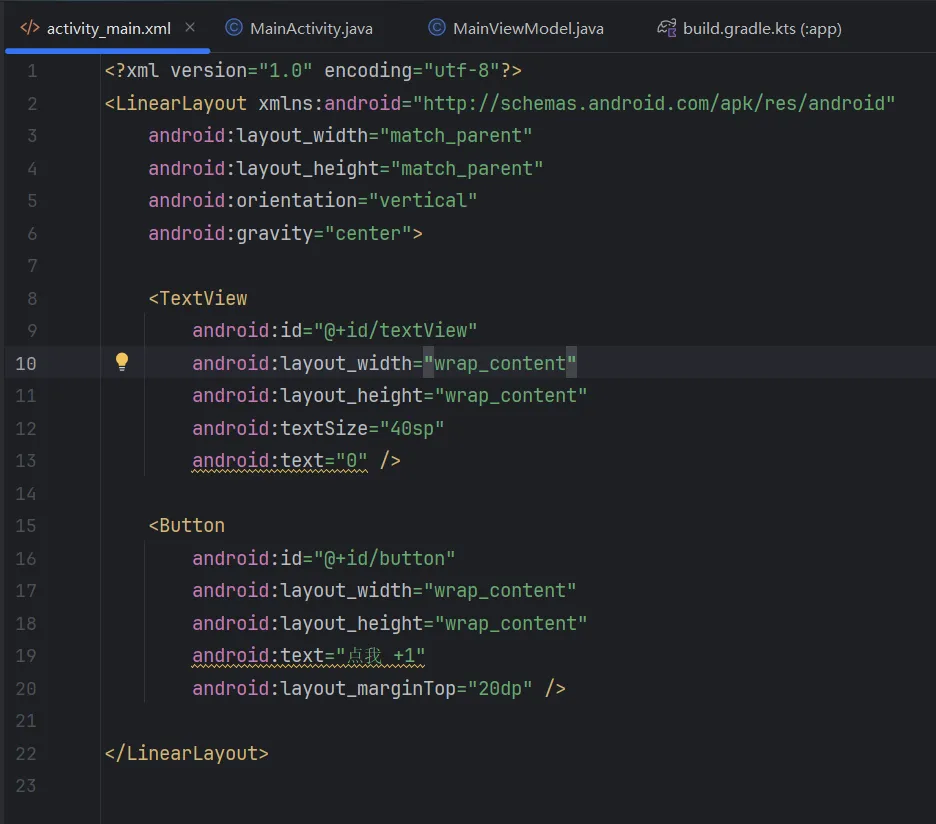Place cursor on the Button opening tag
936x824 pixels.
(191, 526)
